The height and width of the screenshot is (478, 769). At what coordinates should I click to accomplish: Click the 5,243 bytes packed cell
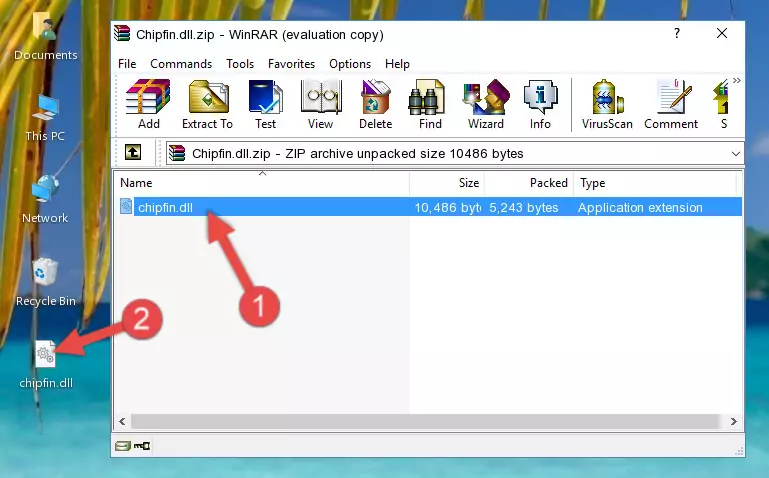523,207
